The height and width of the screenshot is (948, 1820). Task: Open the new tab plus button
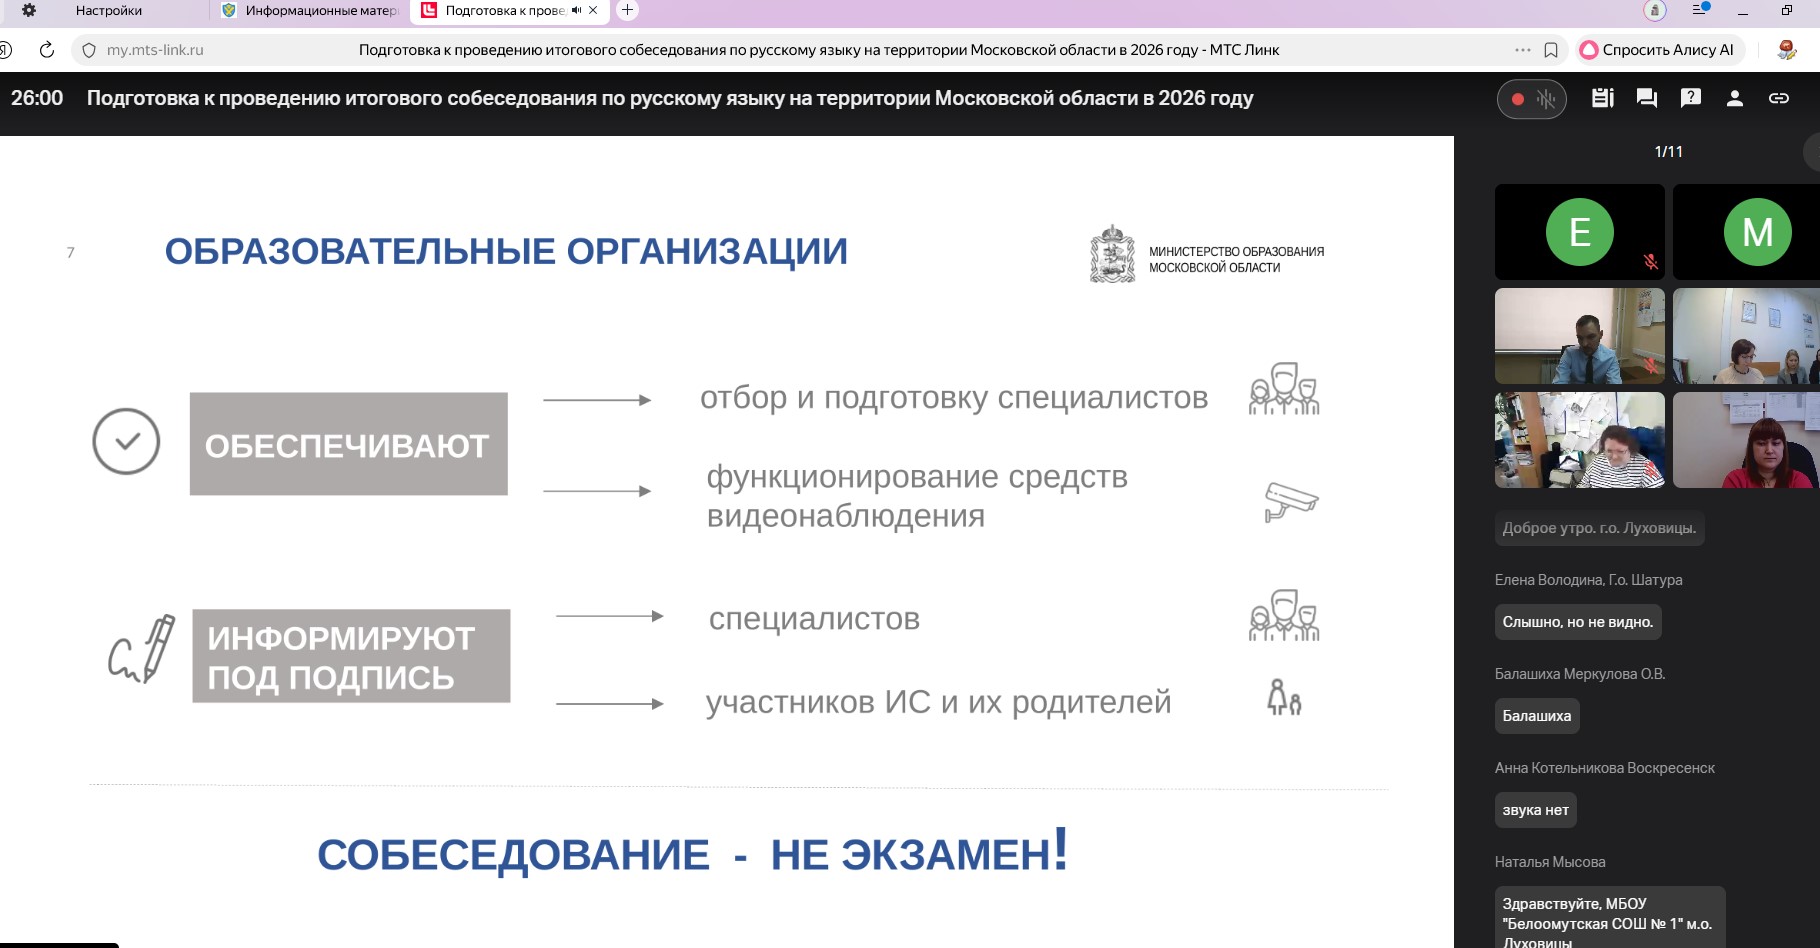pyautogui.click(x=626, y=11)
